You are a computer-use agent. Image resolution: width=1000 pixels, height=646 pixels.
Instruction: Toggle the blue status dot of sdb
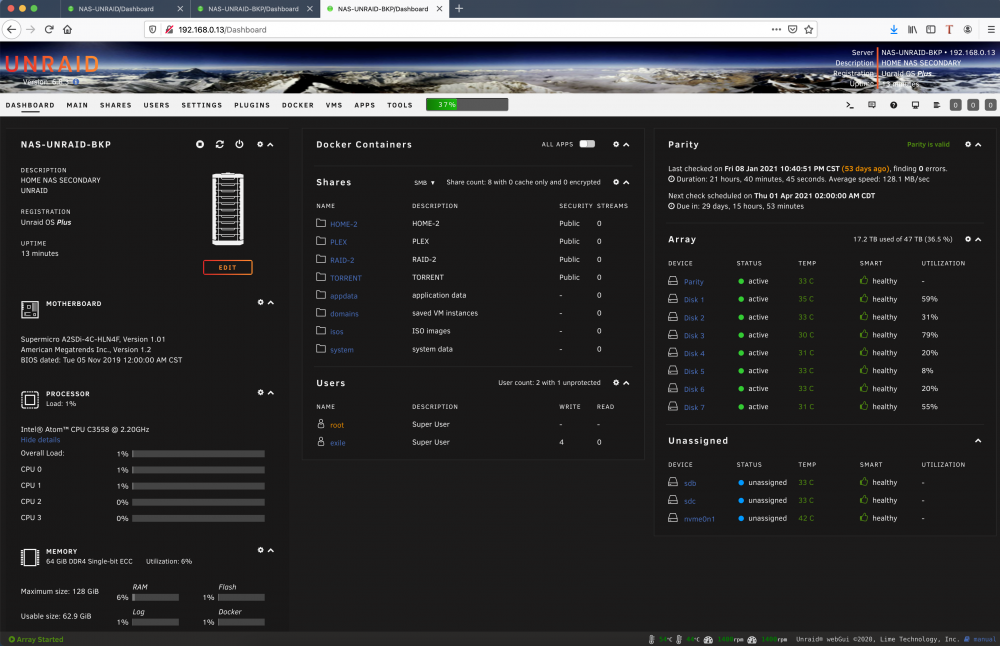741,483
